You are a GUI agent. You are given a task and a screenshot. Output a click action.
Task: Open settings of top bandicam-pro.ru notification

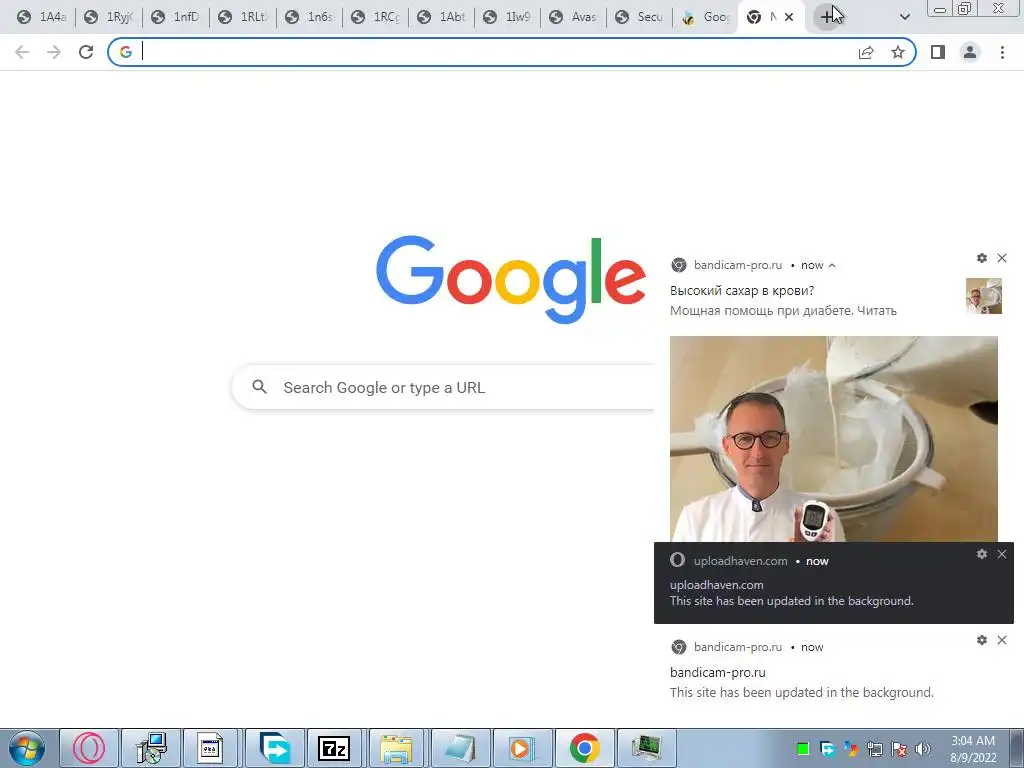(x=982, y=258)
